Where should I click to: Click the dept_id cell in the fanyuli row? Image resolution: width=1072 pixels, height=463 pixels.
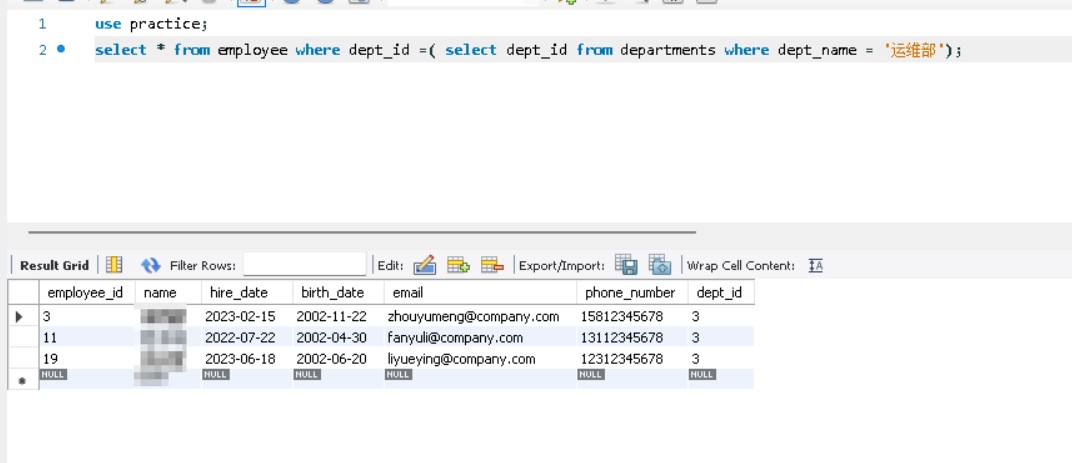pyautogui.click(x=721, y=338)
